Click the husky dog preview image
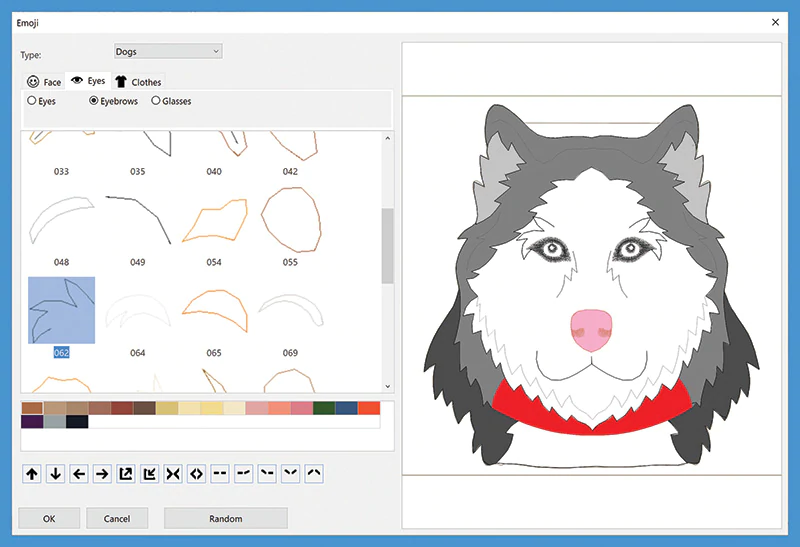The width and height of the screenshot is (800, 547). pyautogui.click(x=592, y=286)
